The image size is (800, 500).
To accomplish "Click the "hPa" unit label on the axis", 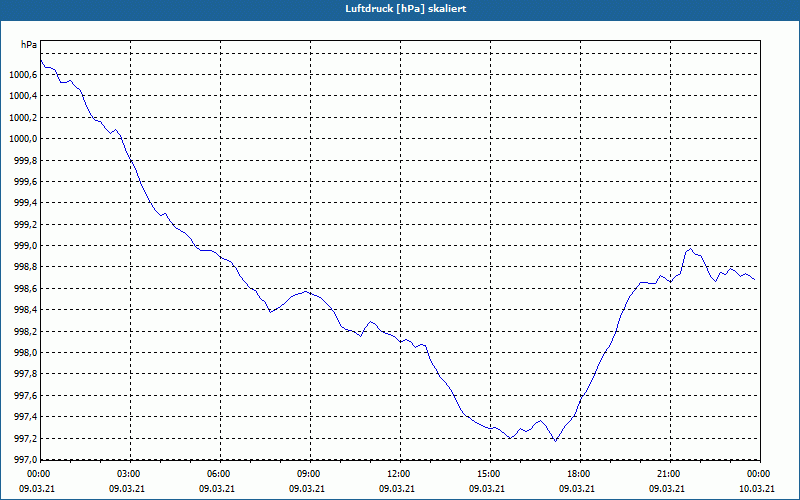I will 29,45.
